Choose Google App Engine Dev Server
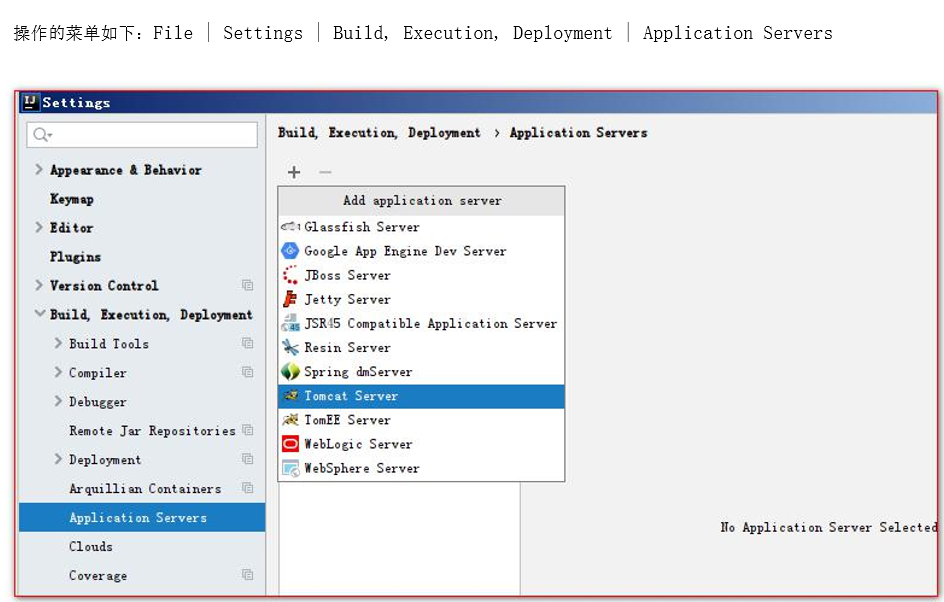The height and width of the screenshot is (602, 944). (x=421, y=251)
